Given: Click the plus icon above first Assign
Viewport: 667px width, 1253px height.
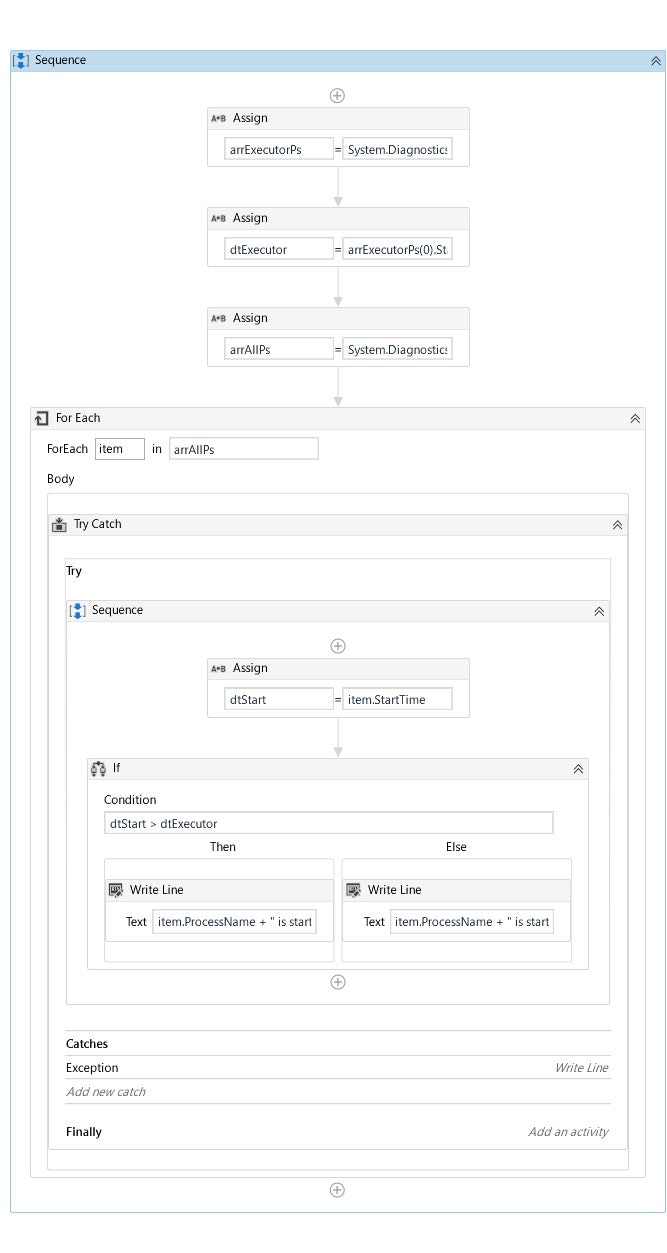Looking at the screenshot, I should click(x=338, y=96).
